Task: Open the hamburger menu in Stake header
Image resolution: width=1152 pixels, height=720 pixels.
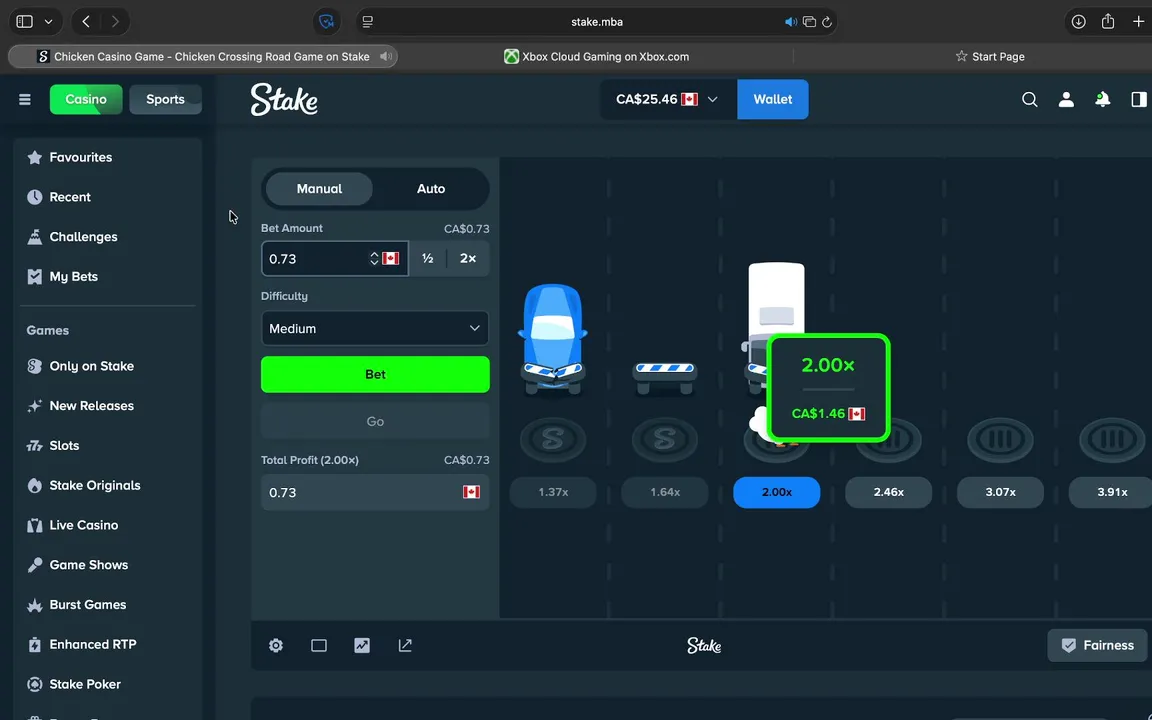Action: point(25,99)
